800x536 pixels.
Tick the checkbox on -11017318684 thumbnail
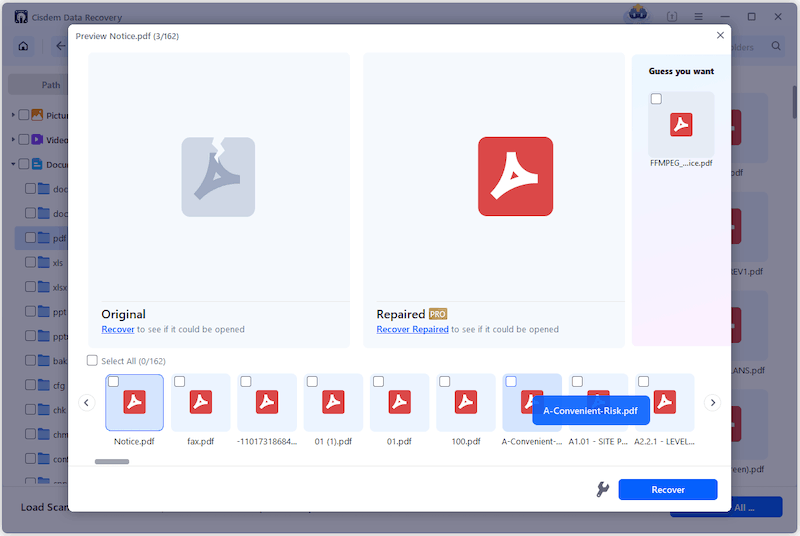tap(246, 381)
